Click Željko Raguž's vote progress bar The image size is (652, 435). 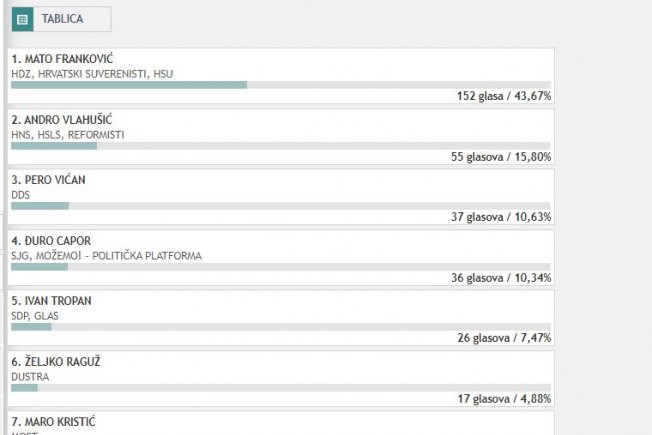(x=281, y=388)
